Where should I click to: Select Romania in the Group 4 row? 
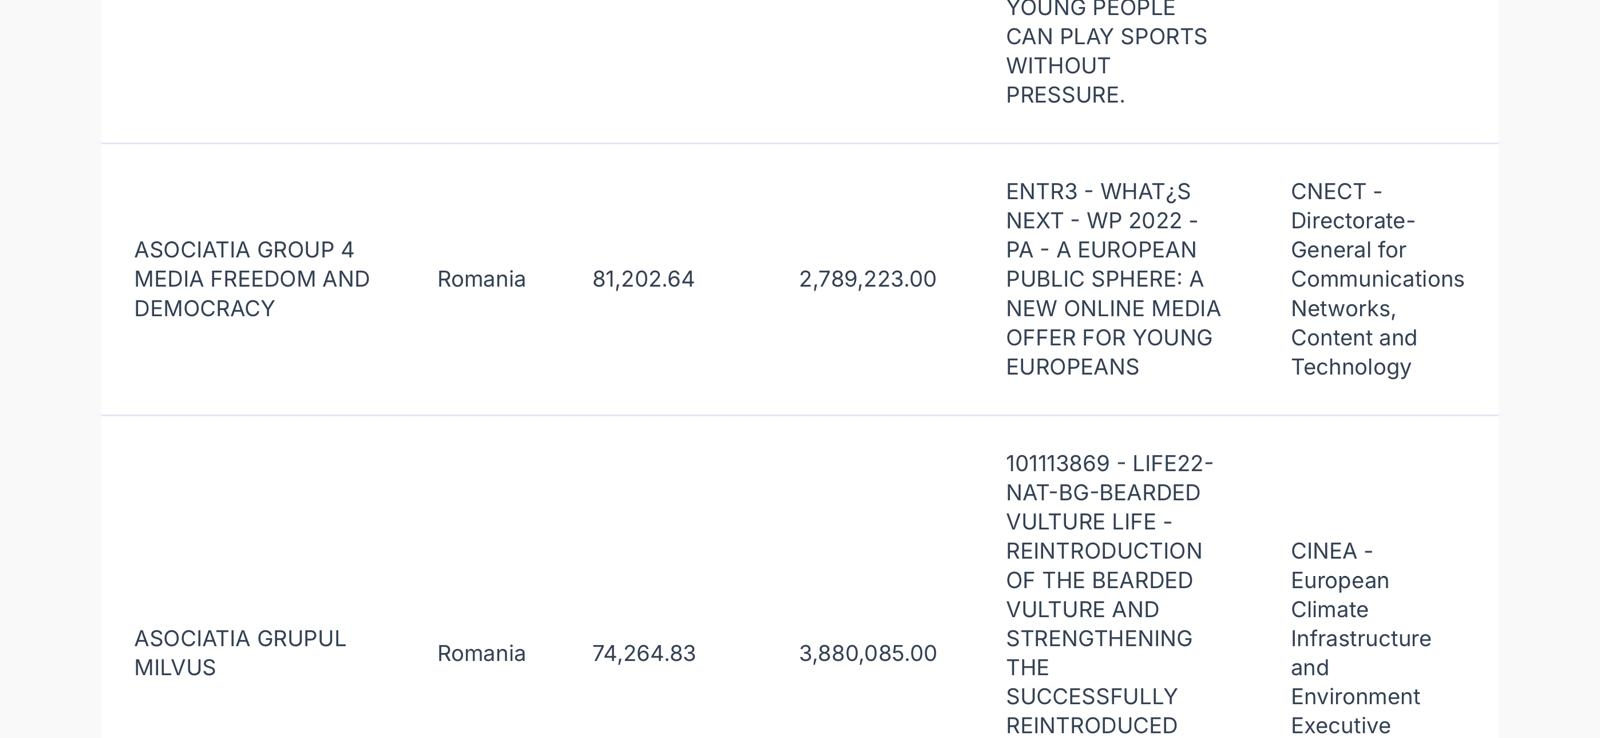pos(481,279)
